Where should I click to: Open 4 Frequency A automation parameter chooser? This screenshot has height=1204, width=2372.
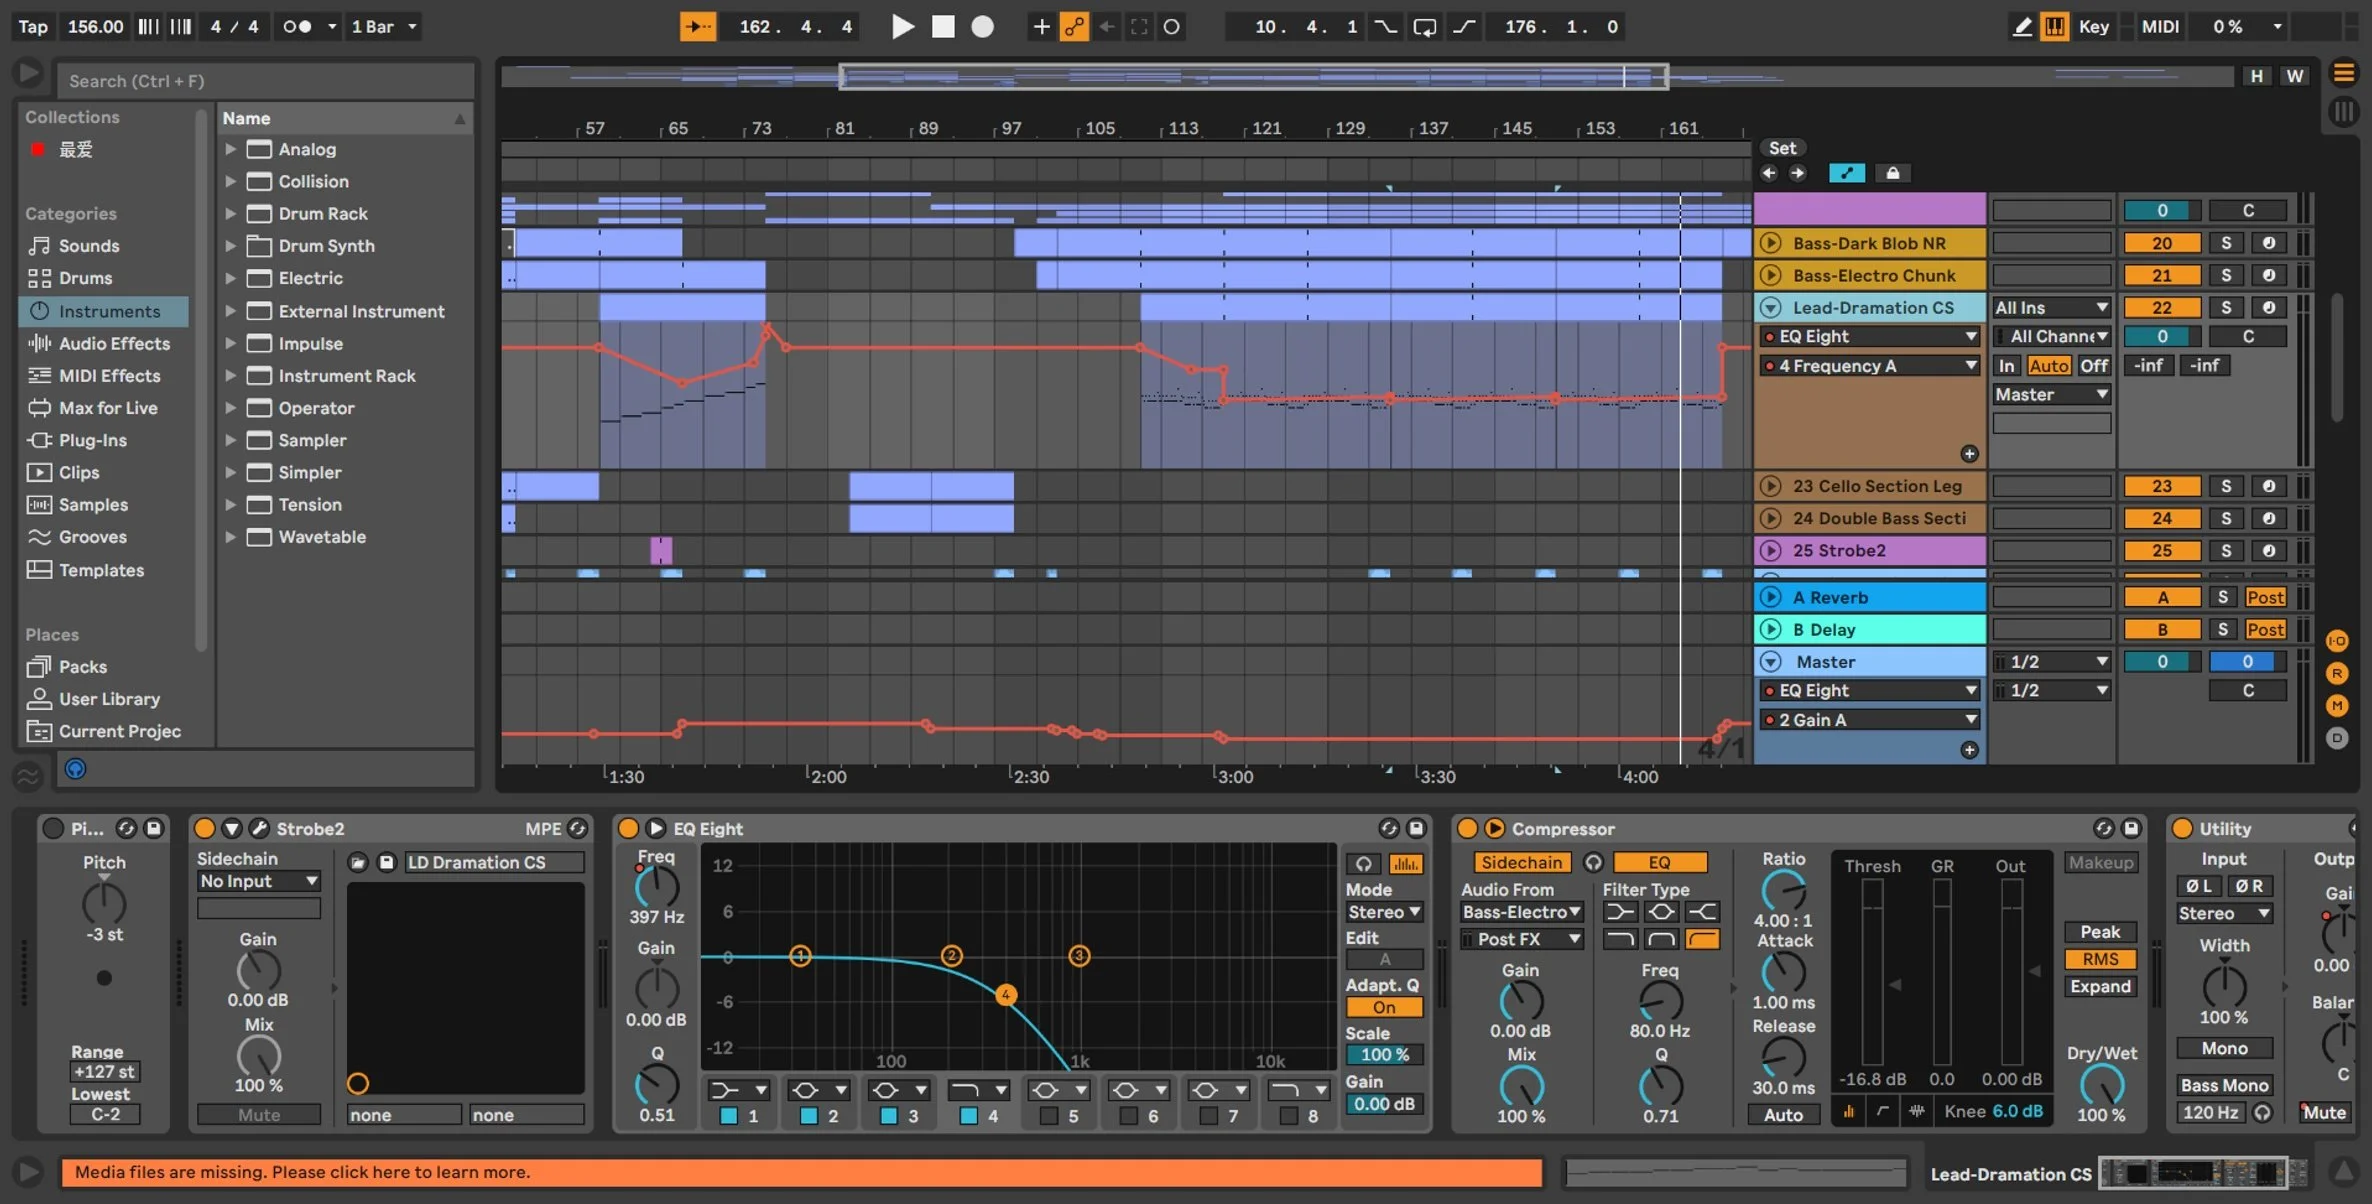pos(1869,366)
